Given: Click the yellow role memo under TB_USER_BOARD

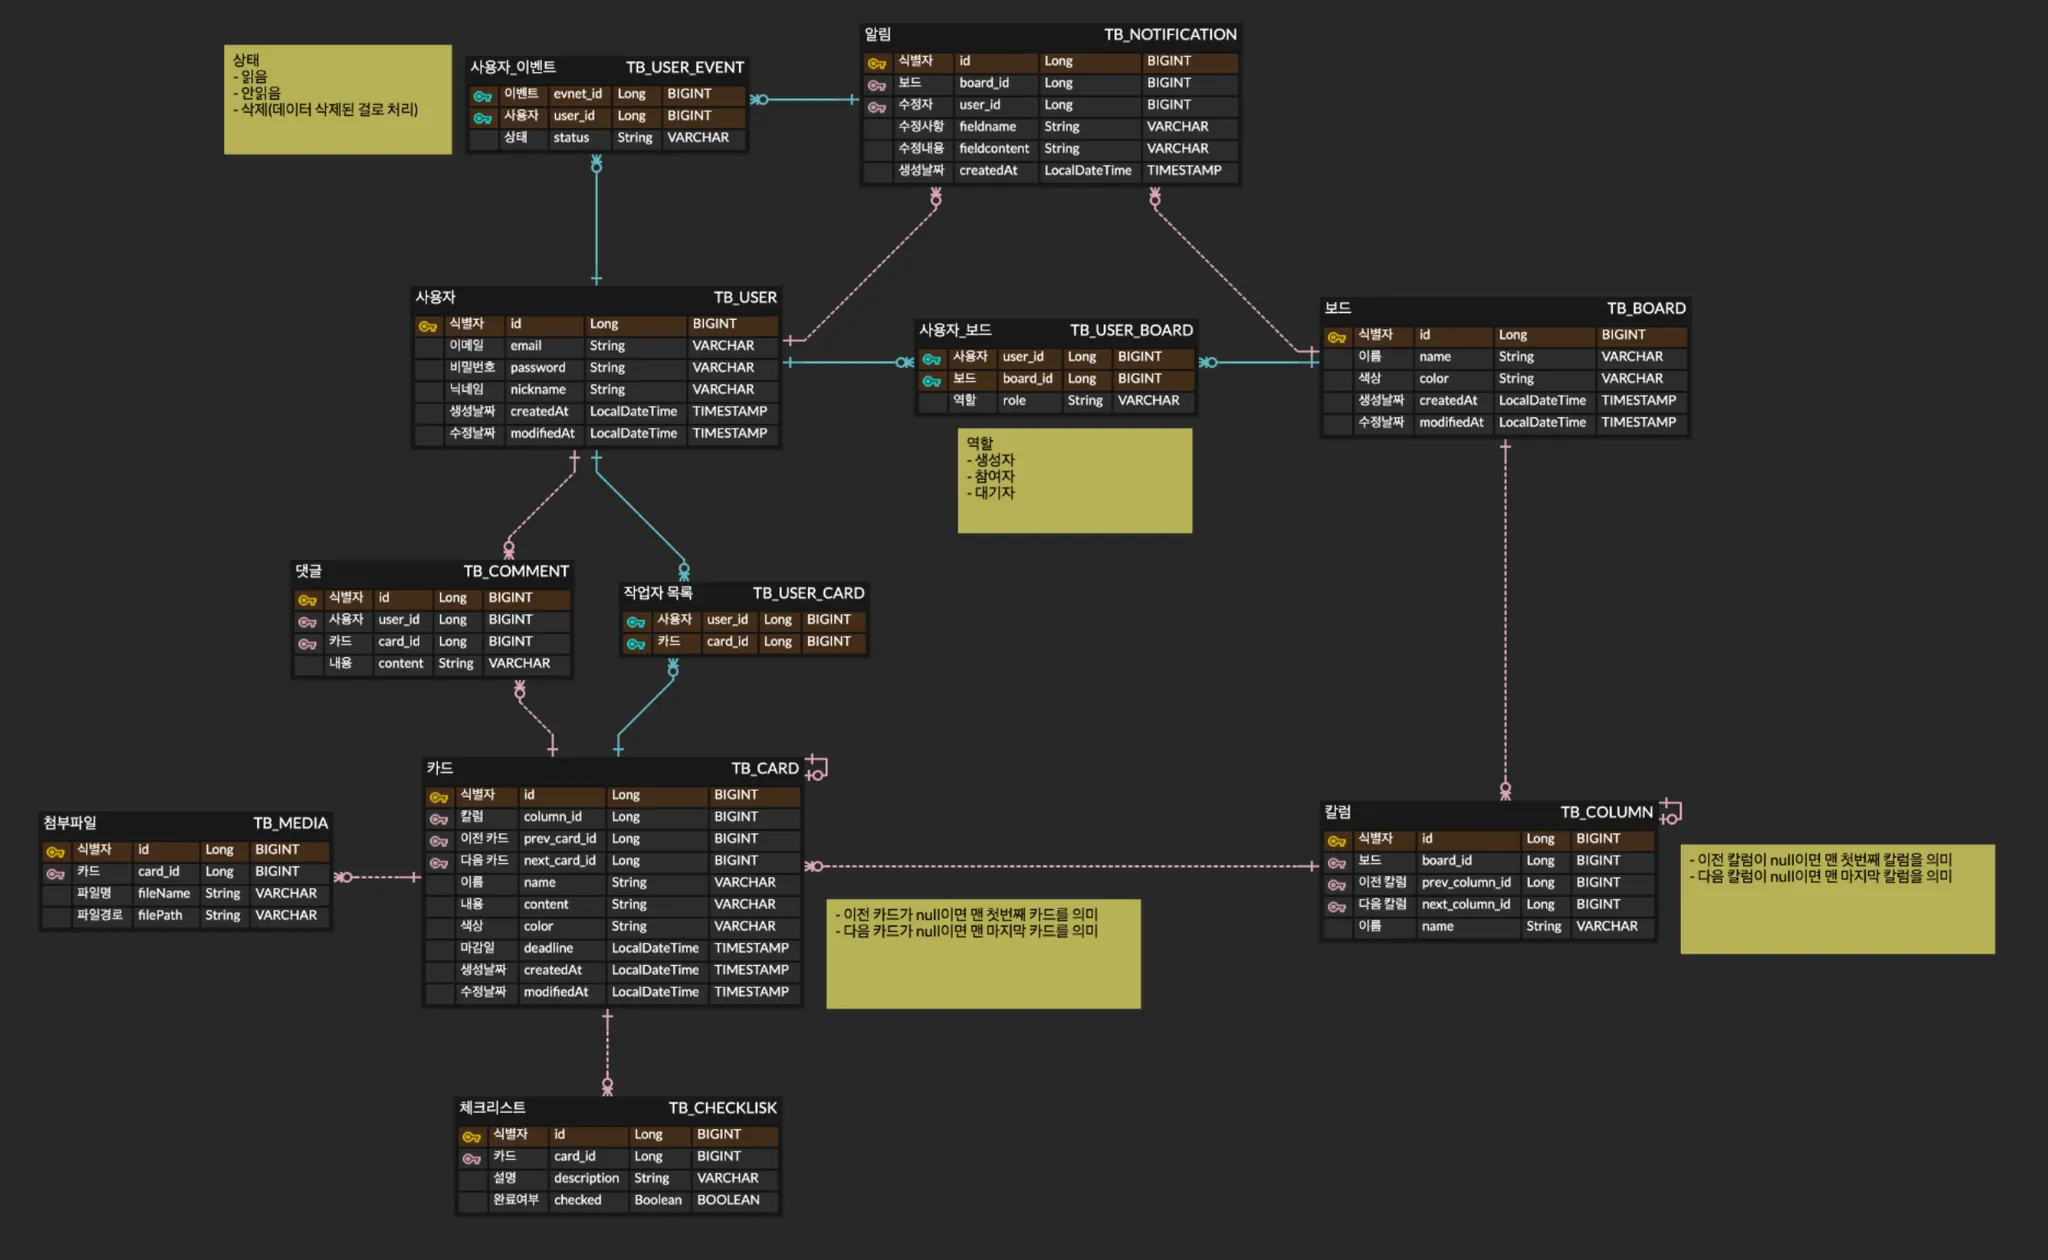Looking at the screenshot, I should click(1074, 481).
